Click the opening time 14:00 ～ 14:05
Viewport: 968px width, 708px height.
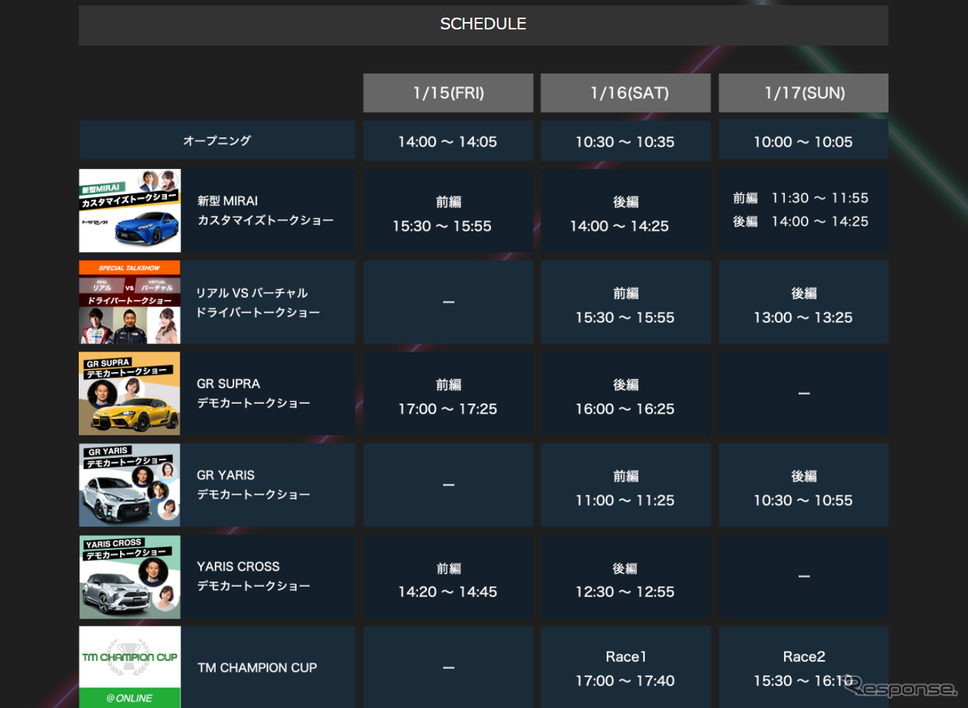448,141
